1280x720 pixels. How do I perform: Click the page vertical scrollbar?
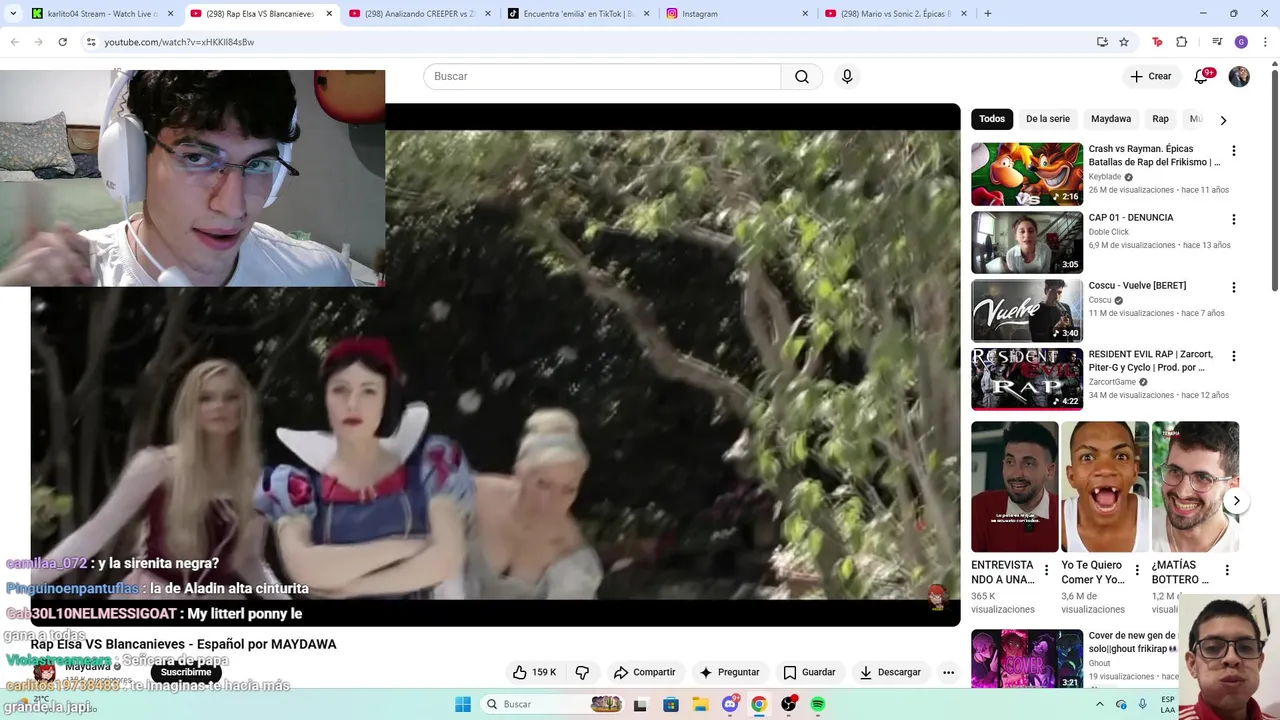click(1274, 180)
